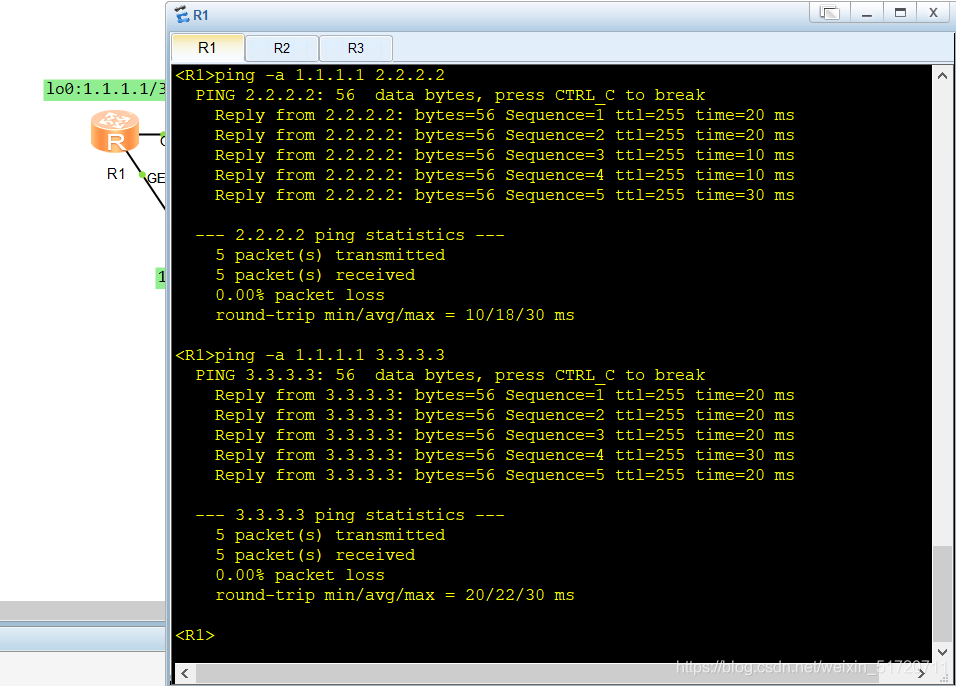Close the R1 terminal window

coord(933,13)
